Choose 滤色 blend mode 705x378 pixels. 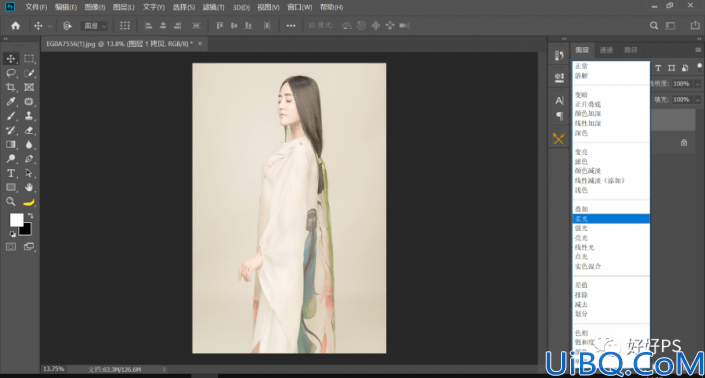581,161
